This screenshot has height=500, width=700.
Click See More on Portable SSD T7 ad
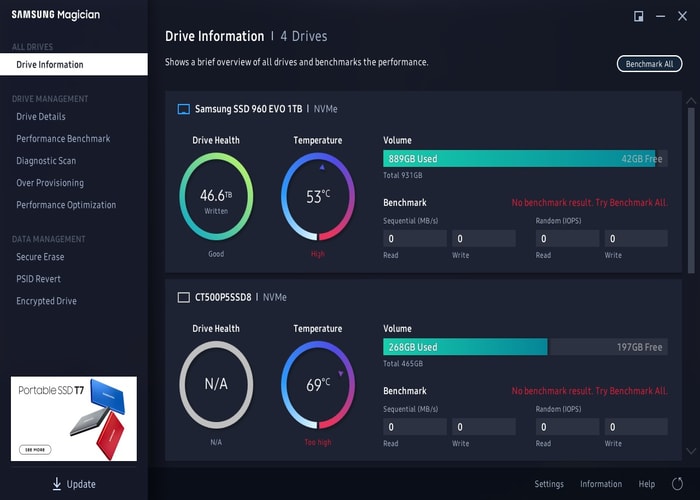pyautogui.click(x=35, y=450)
